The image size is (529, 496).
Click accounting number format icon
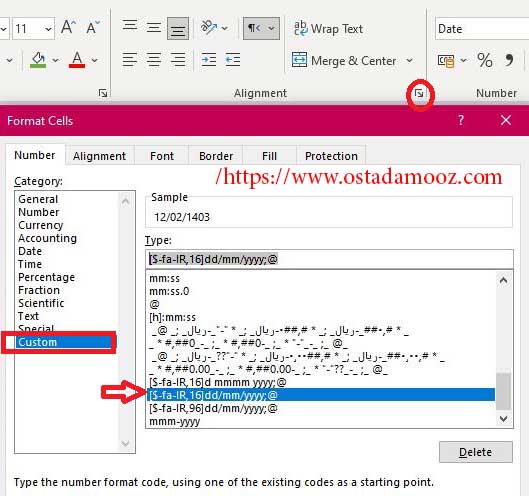446,61
